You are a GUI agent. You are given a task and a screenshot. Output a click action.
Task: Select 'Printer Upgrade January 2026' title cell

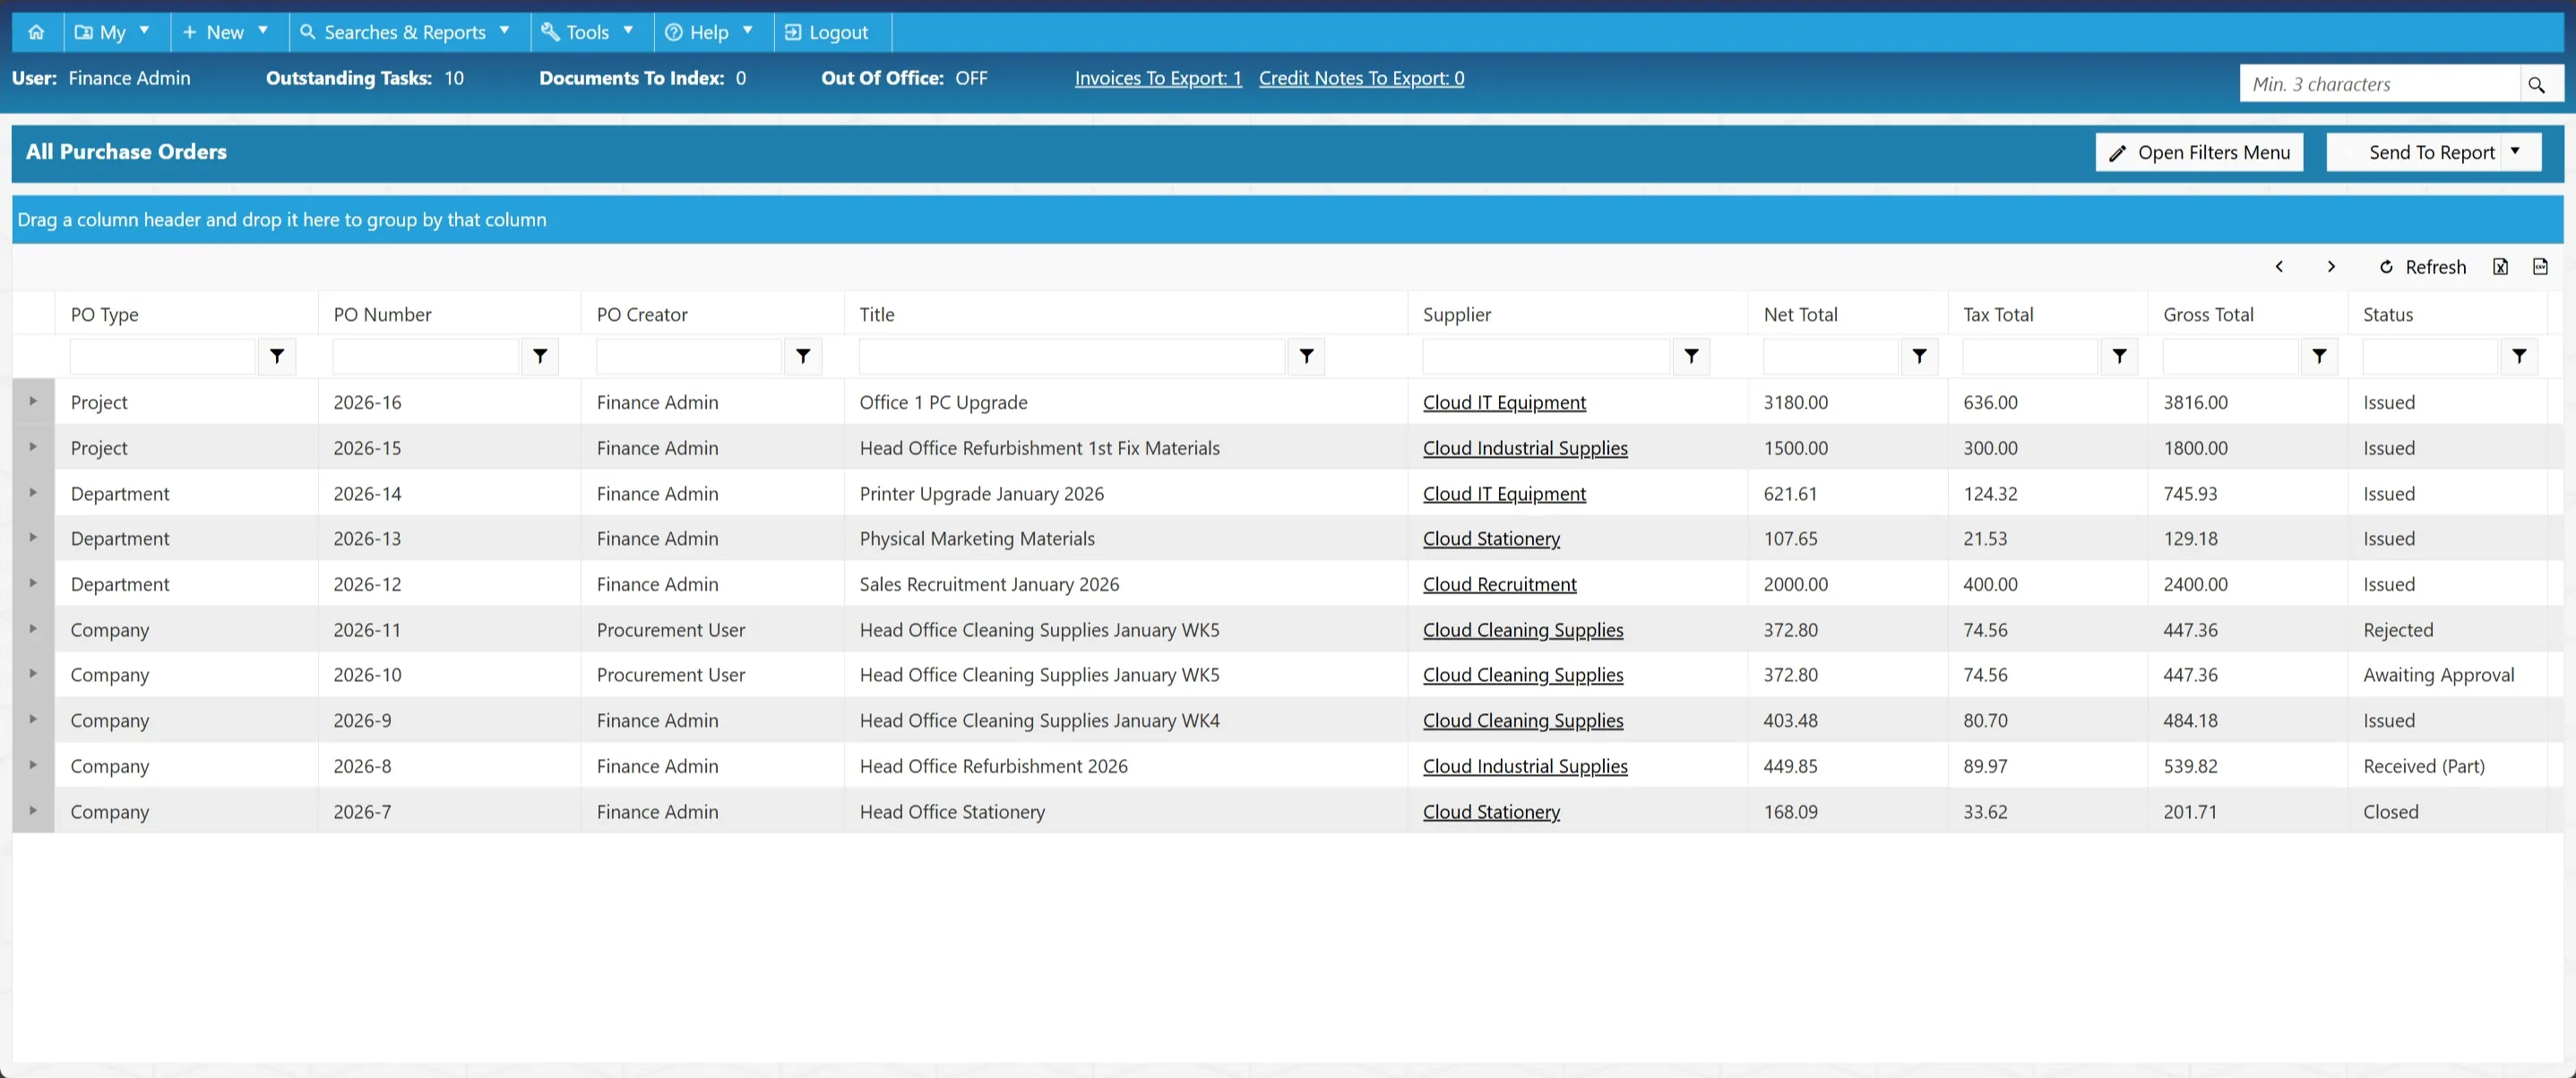[x=981, y=494]
